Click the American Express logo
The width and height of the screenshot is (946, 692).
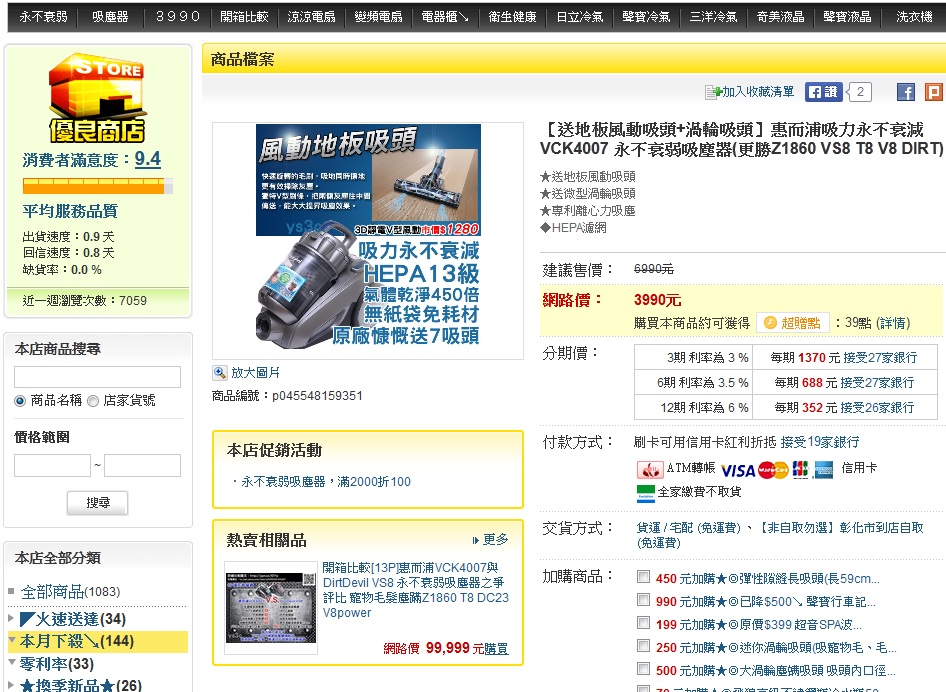824,470
